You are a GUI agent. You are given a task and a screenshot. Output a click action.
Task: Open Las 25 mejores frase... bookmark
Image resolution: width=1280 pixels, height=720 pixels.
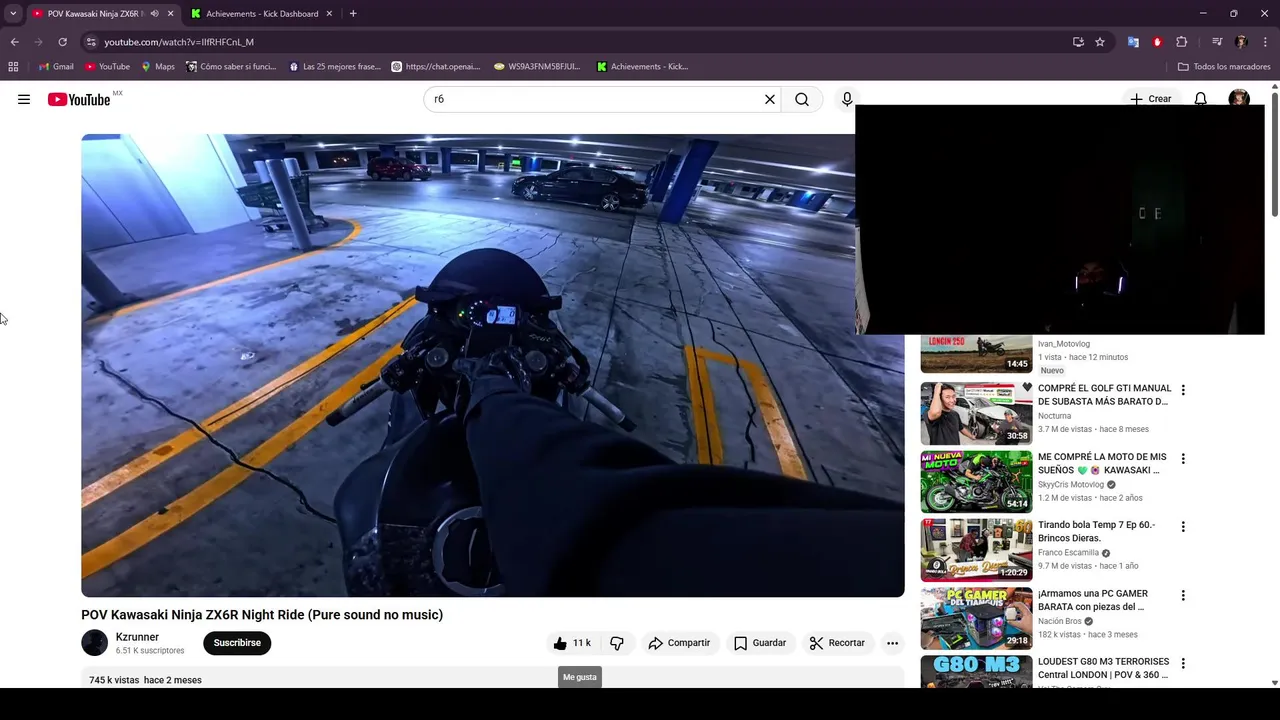pos(335,67)
